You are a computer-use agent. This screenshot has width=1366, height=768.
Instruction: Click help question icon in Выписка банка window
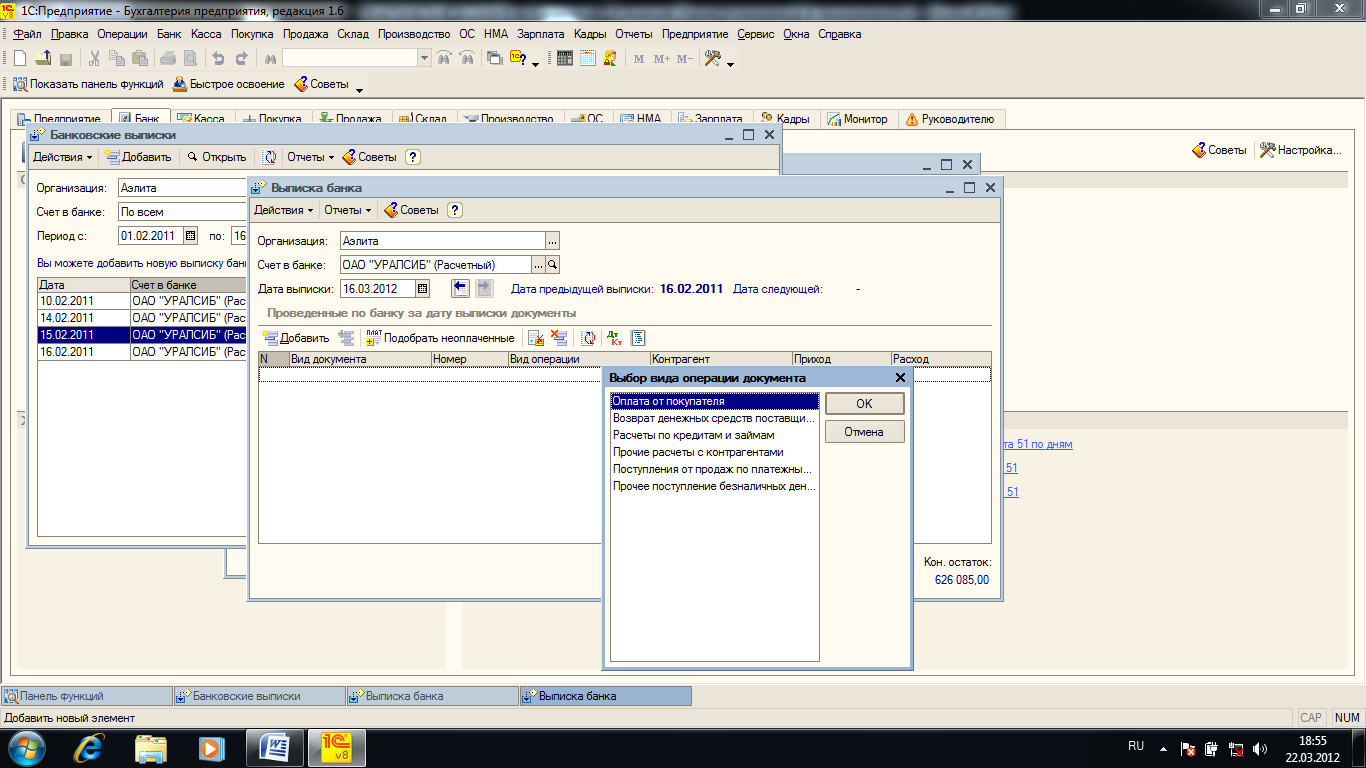[455, 210]
